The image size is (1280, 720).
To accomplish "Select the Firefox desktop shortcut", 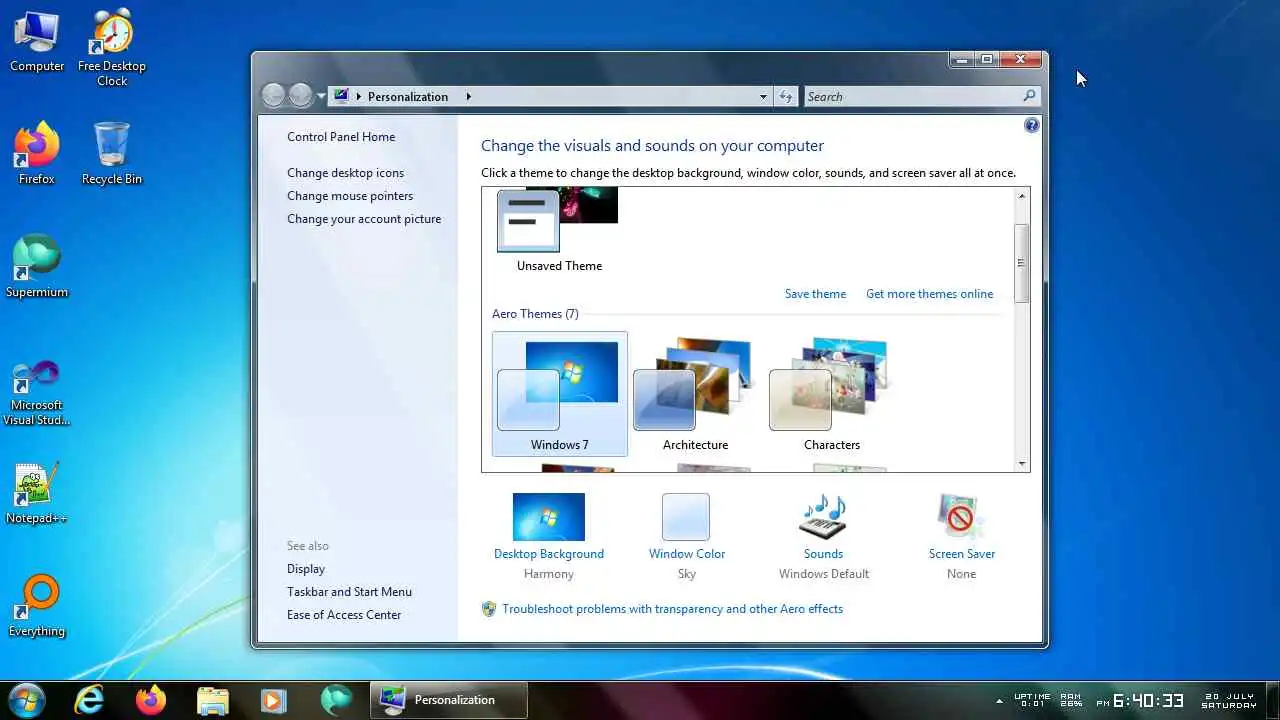I will tap(37, 154).
